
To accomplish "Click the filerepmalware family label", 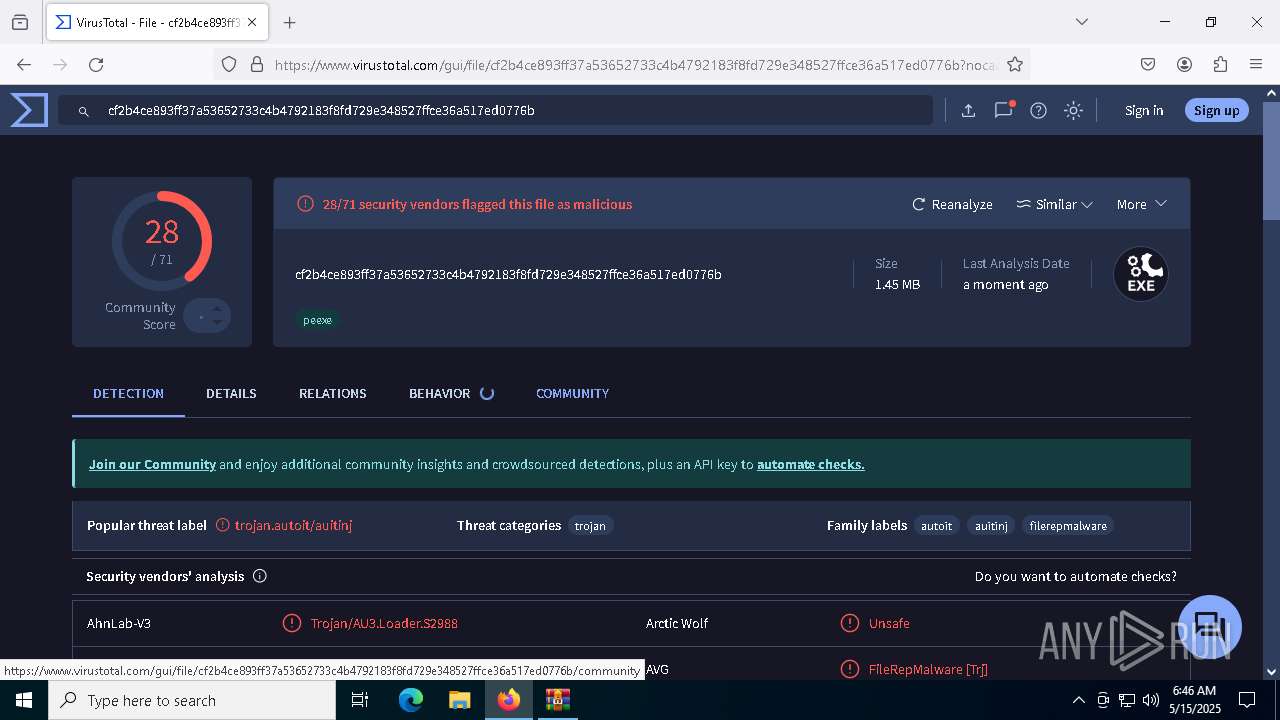I will (1068, 525).
